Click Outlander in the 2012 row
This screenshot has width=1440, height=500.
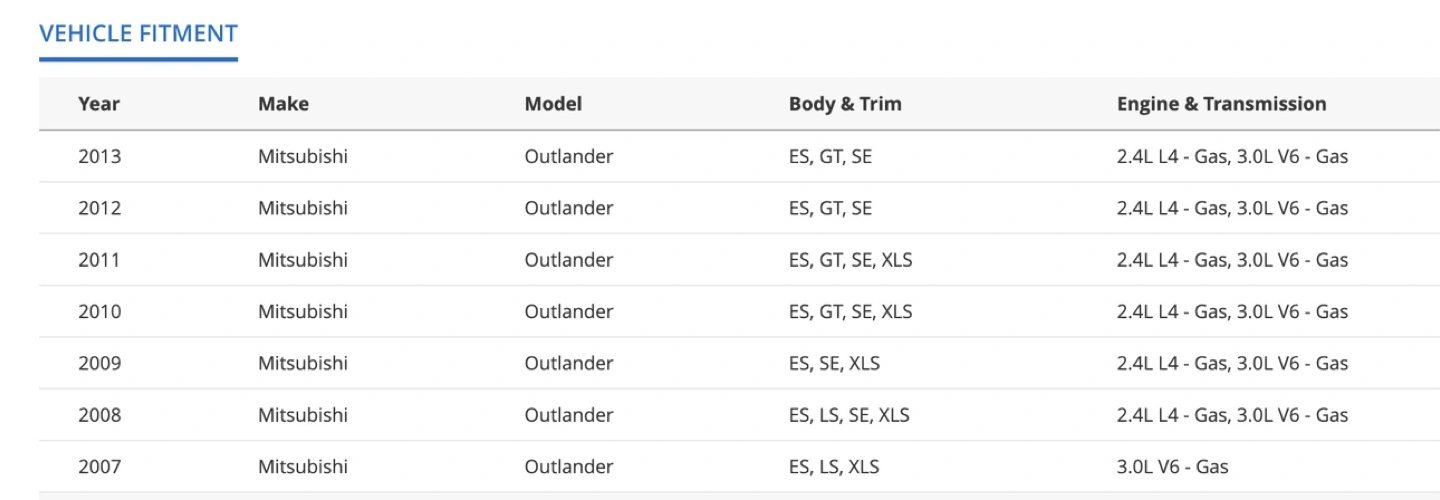pyautogui.click(x=569, y=208)
